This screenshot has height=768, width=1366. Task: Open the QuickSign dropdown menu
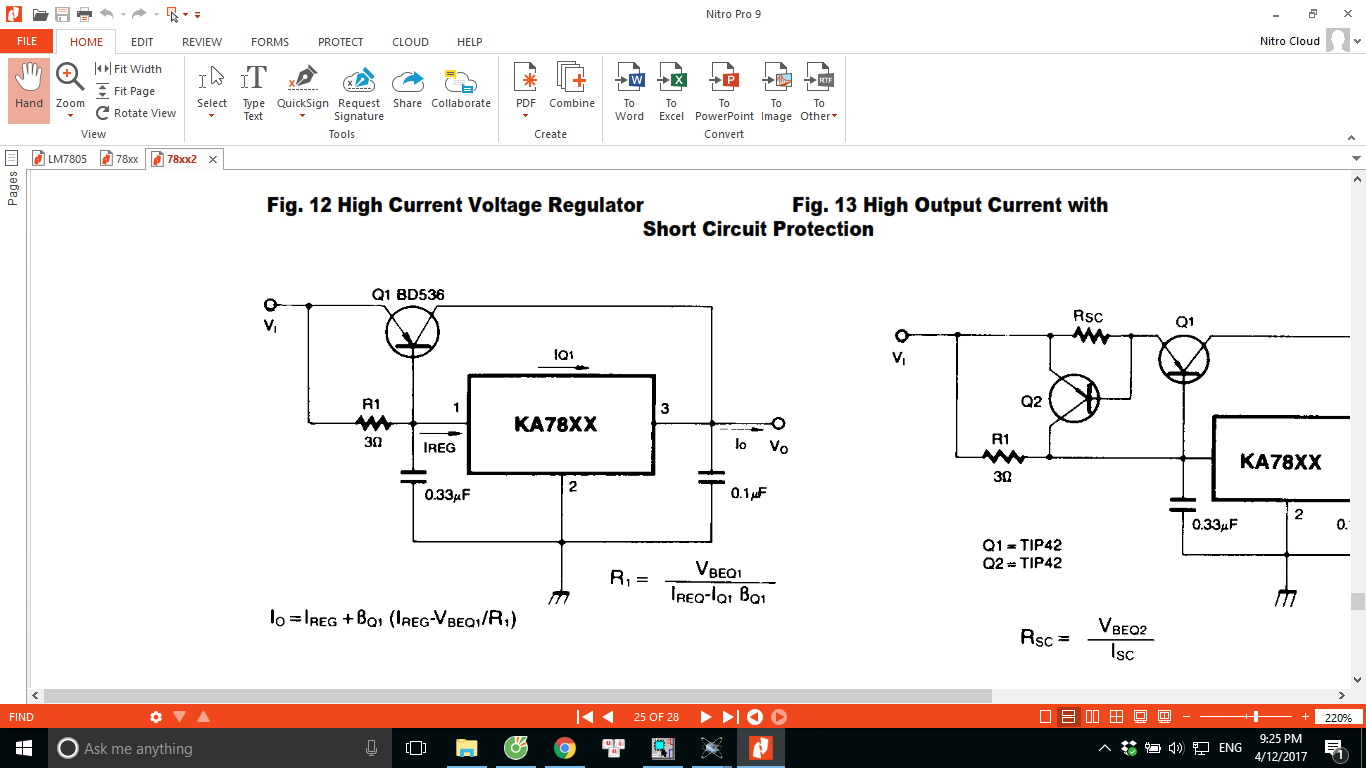pyautogui.click(x=302, y=116)
